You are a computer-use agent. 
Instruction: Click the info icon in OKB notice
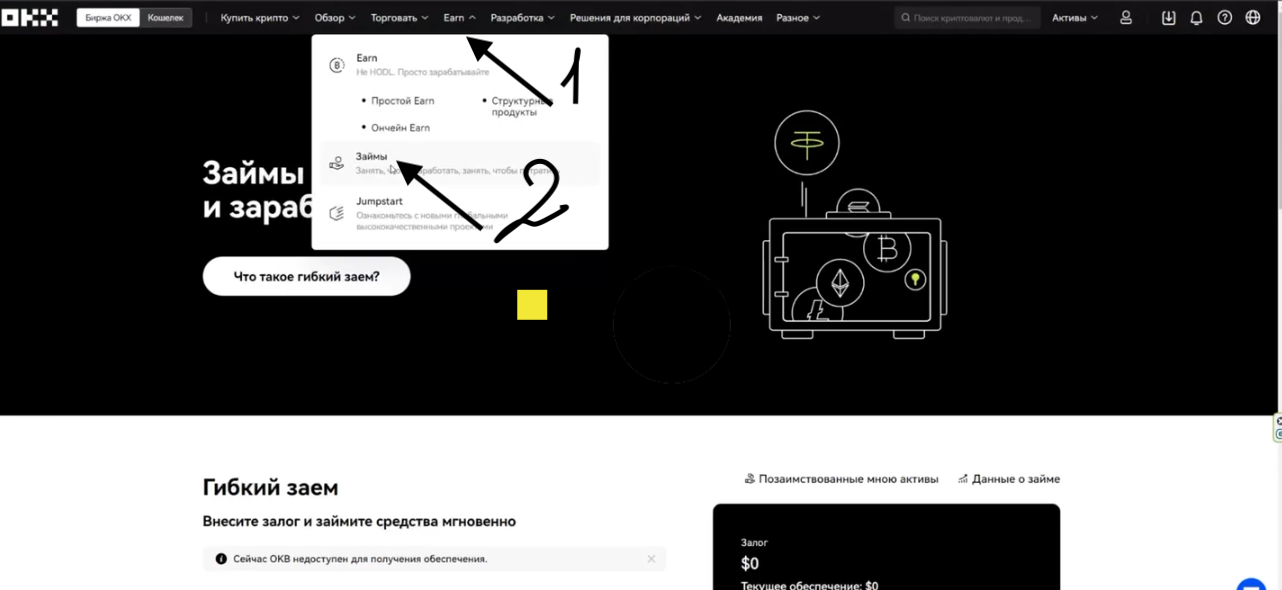pos(221,559)
